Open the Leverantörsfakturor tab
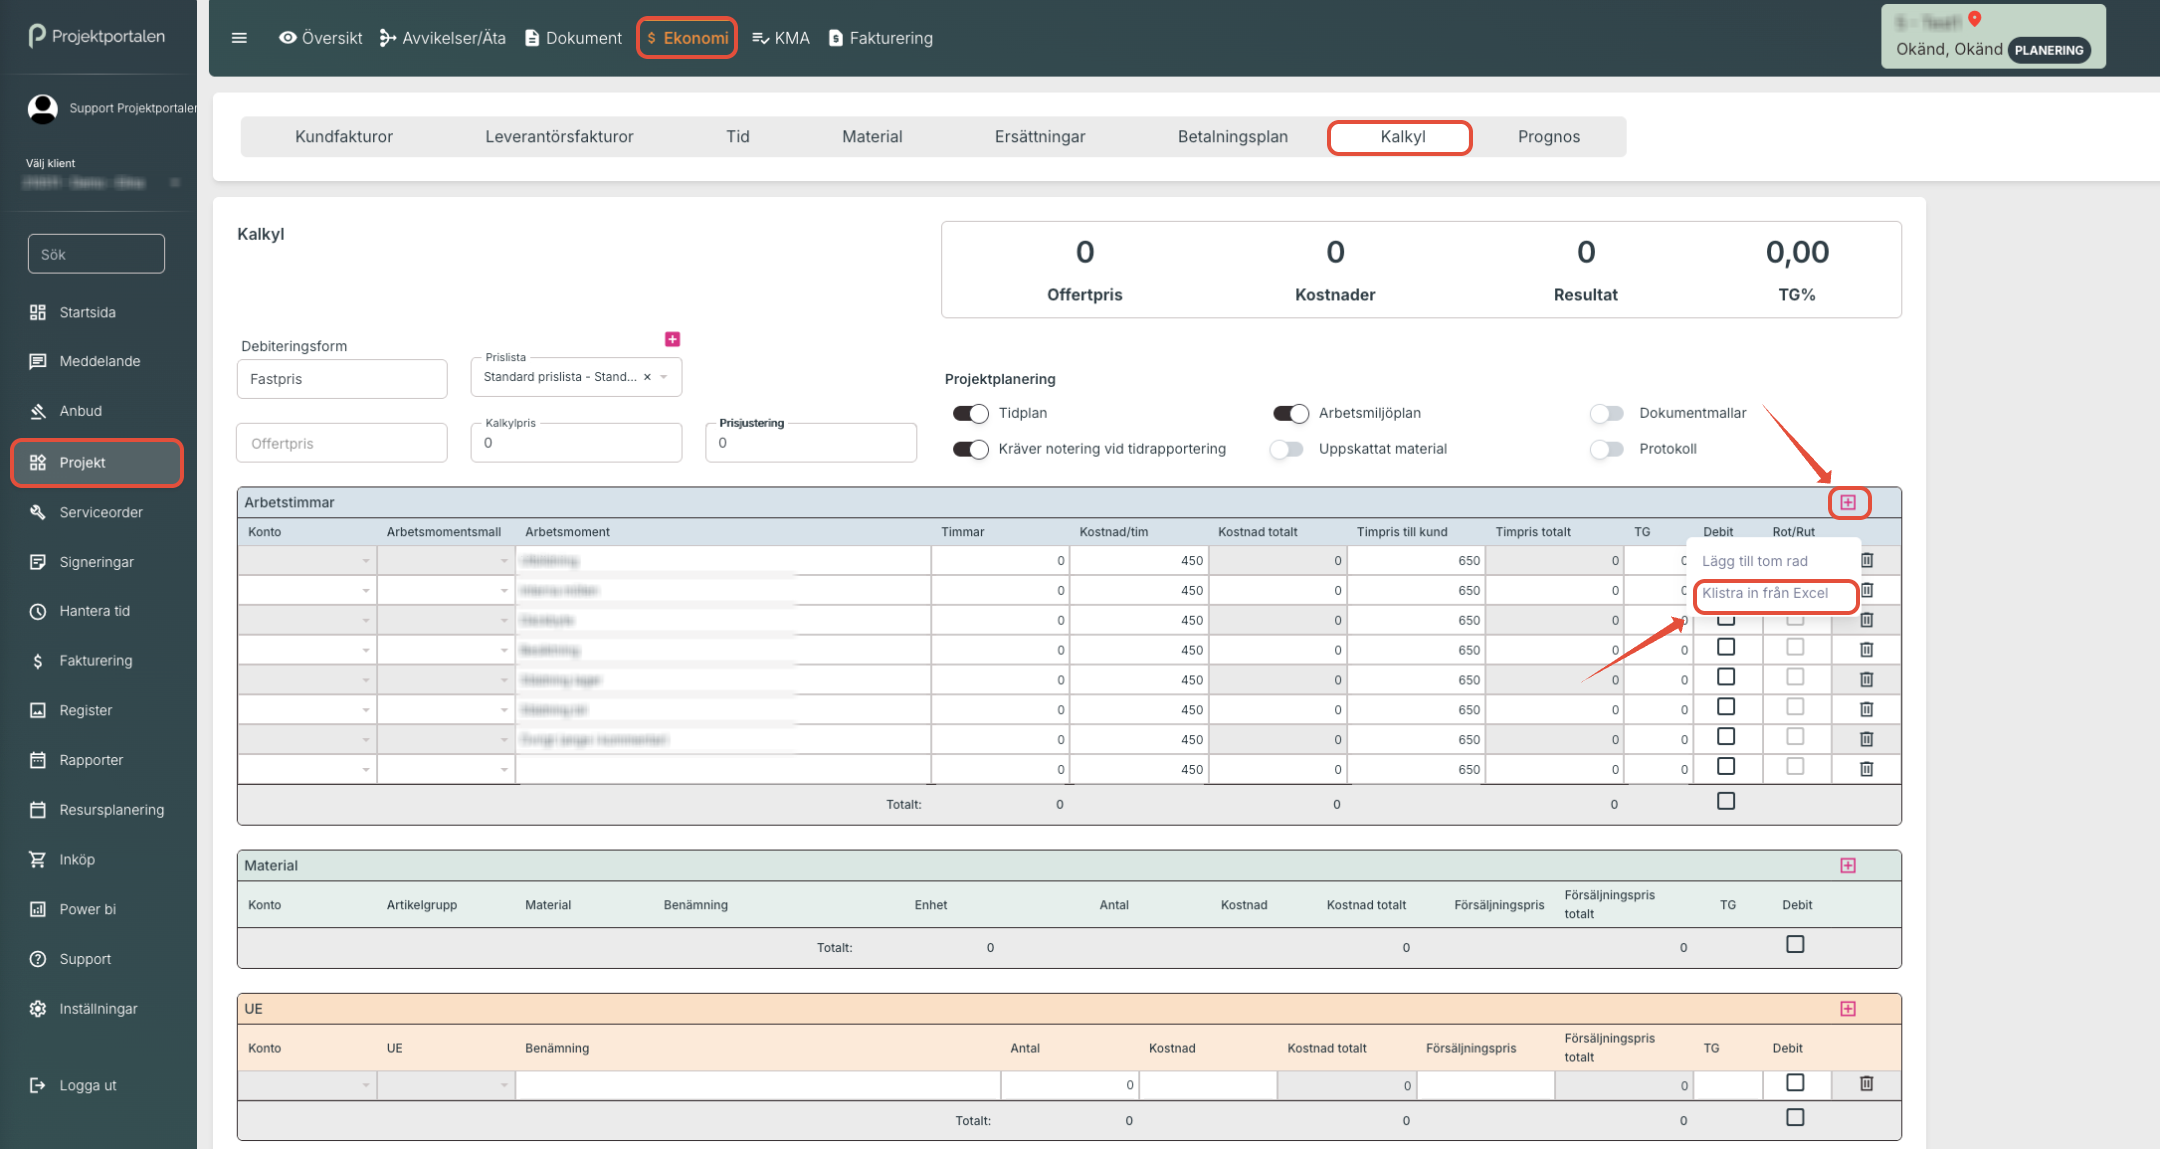Viewport: 2160px width, 1149px height. coord(559,136)
